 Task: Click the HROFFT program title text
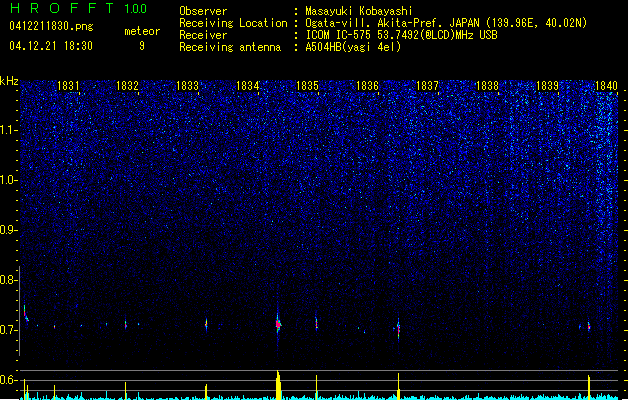62,8
